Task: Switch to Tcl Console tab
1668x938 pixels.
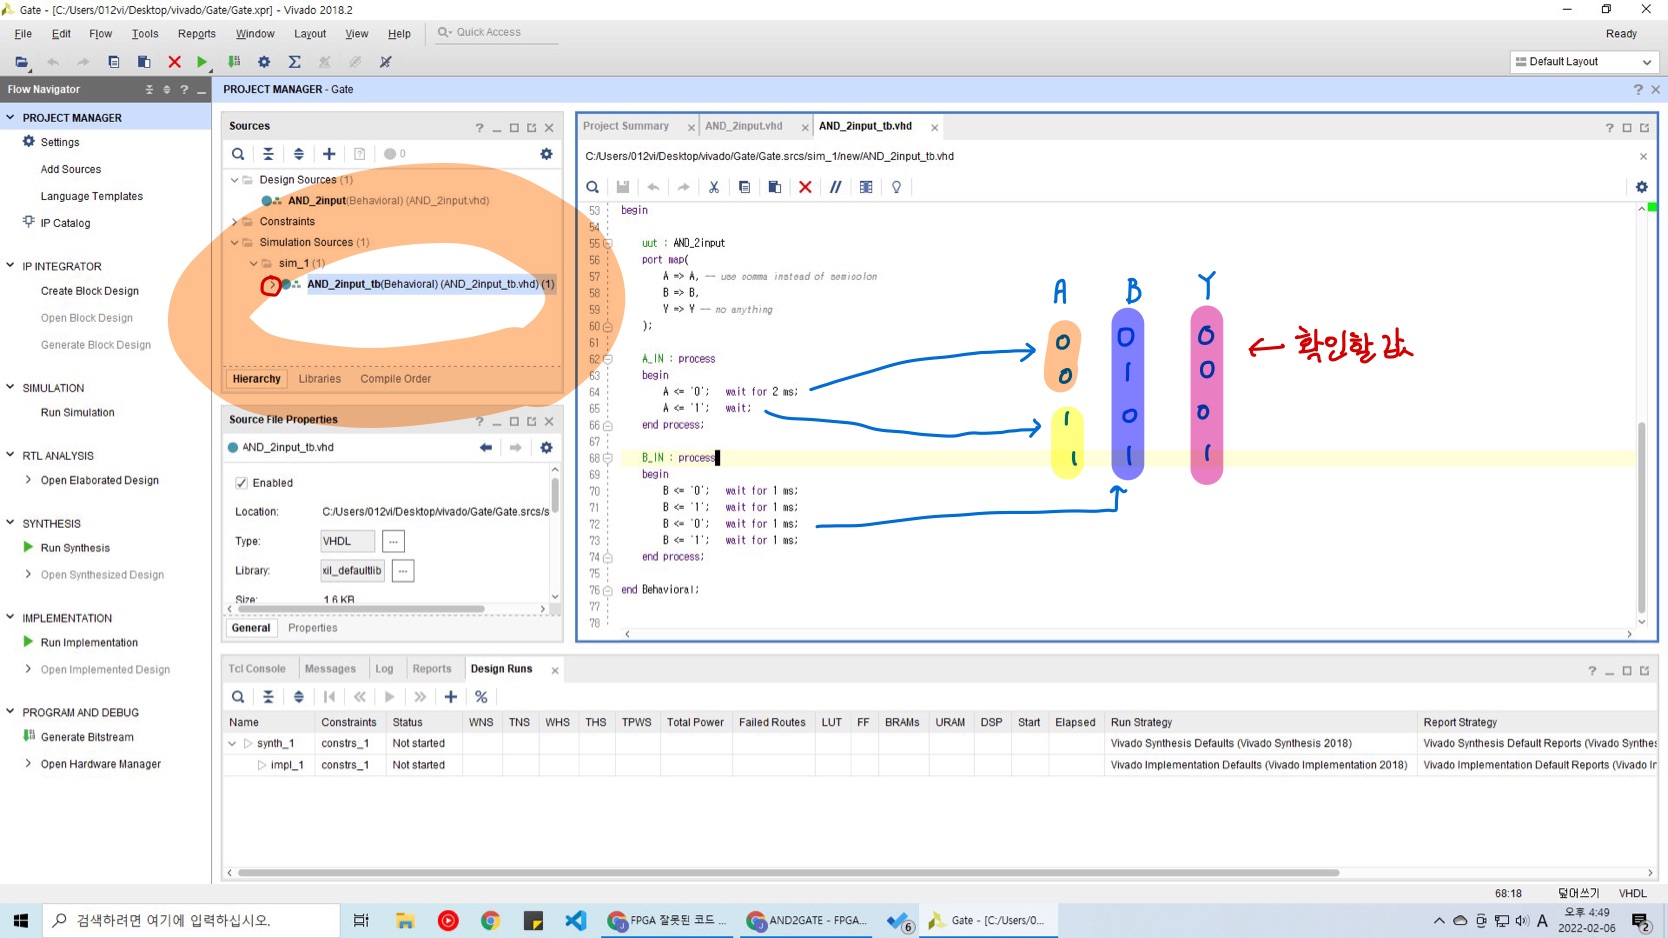Action: coord(257,669)
